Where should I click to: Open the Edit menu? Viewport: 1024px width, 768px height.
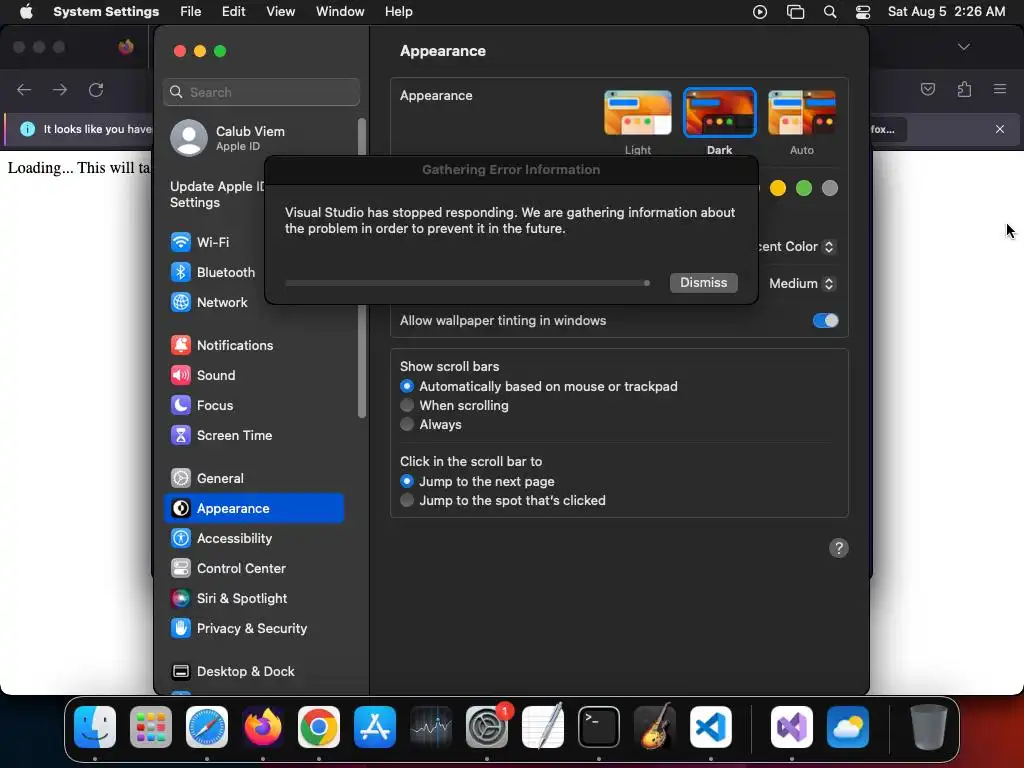233,12
